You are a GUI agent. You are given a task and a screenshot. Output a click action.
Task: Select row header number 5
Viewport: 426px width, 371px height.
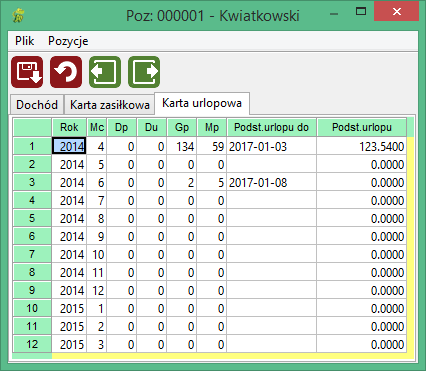pos(32,218)
